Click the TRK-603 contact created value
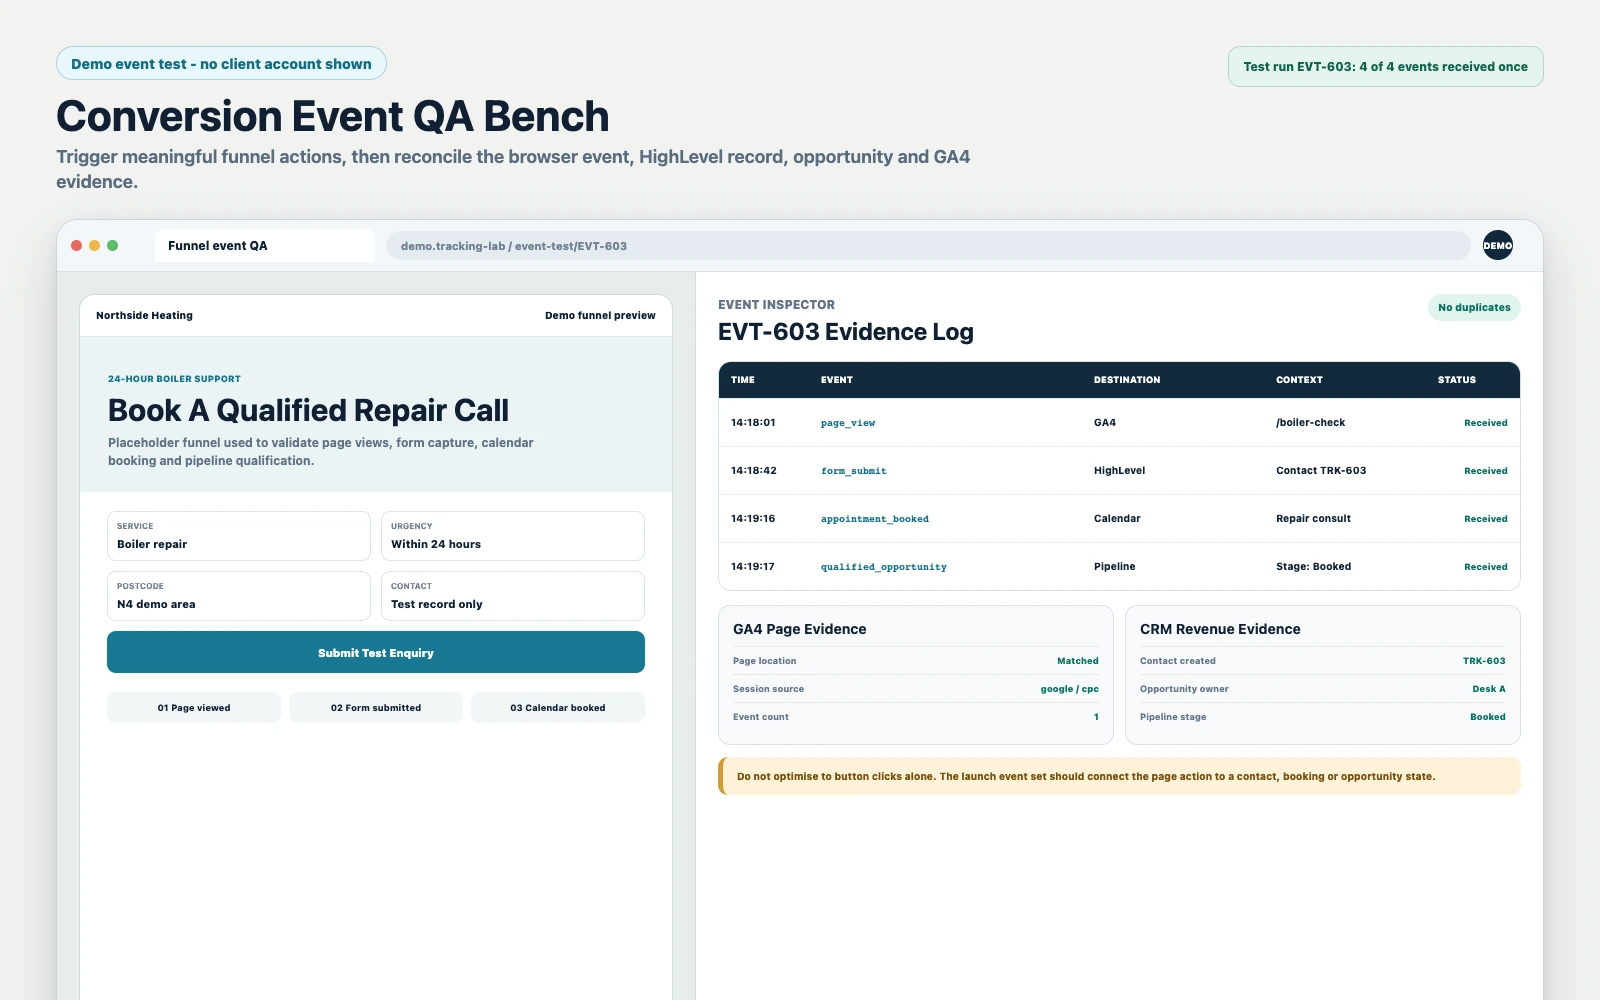 pyautogui.click(x=1484, y=661)
